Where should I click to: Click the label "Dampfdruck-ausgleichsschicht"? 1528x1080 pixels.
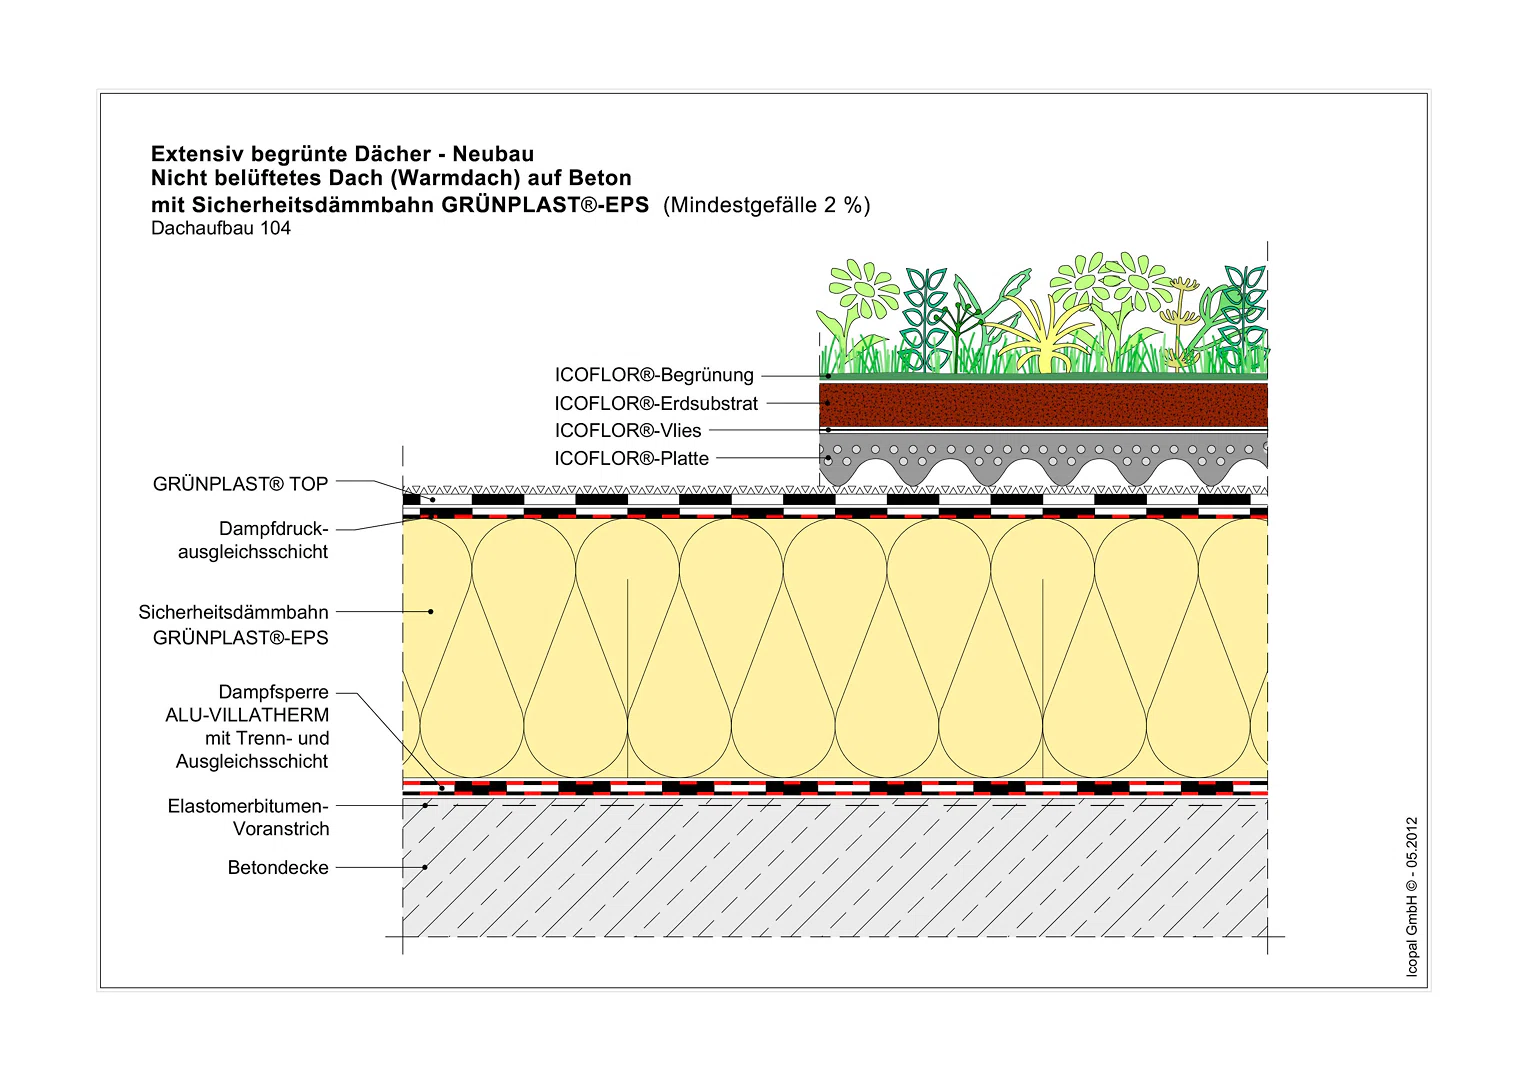[x=253, y=540]
